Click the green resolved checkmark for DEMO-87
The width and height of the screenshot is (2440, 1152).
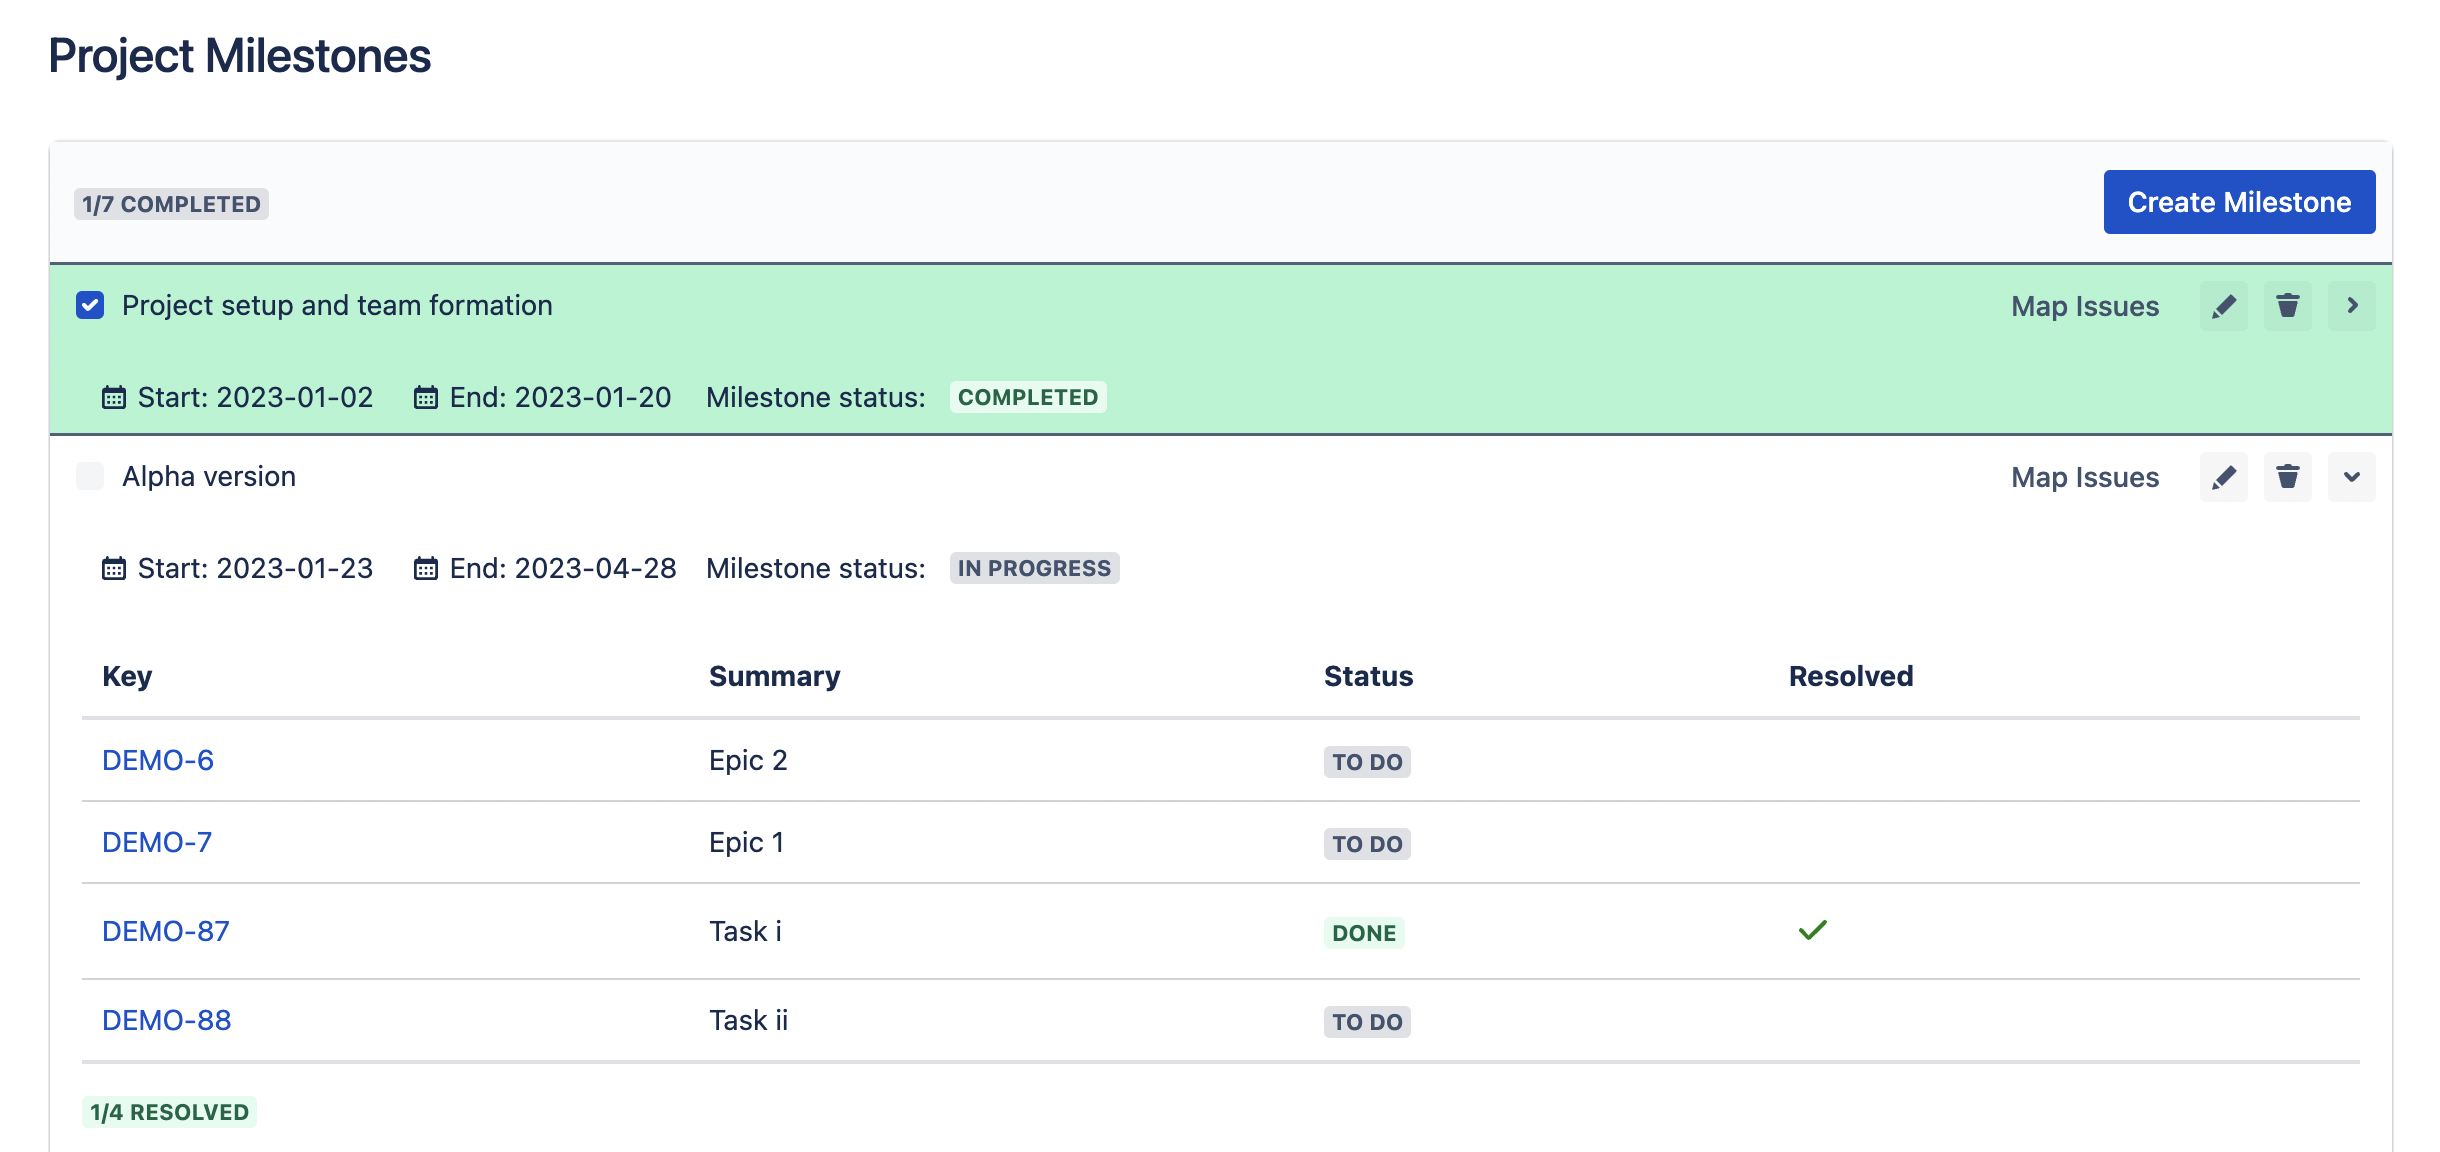[x=1812, y=931]
